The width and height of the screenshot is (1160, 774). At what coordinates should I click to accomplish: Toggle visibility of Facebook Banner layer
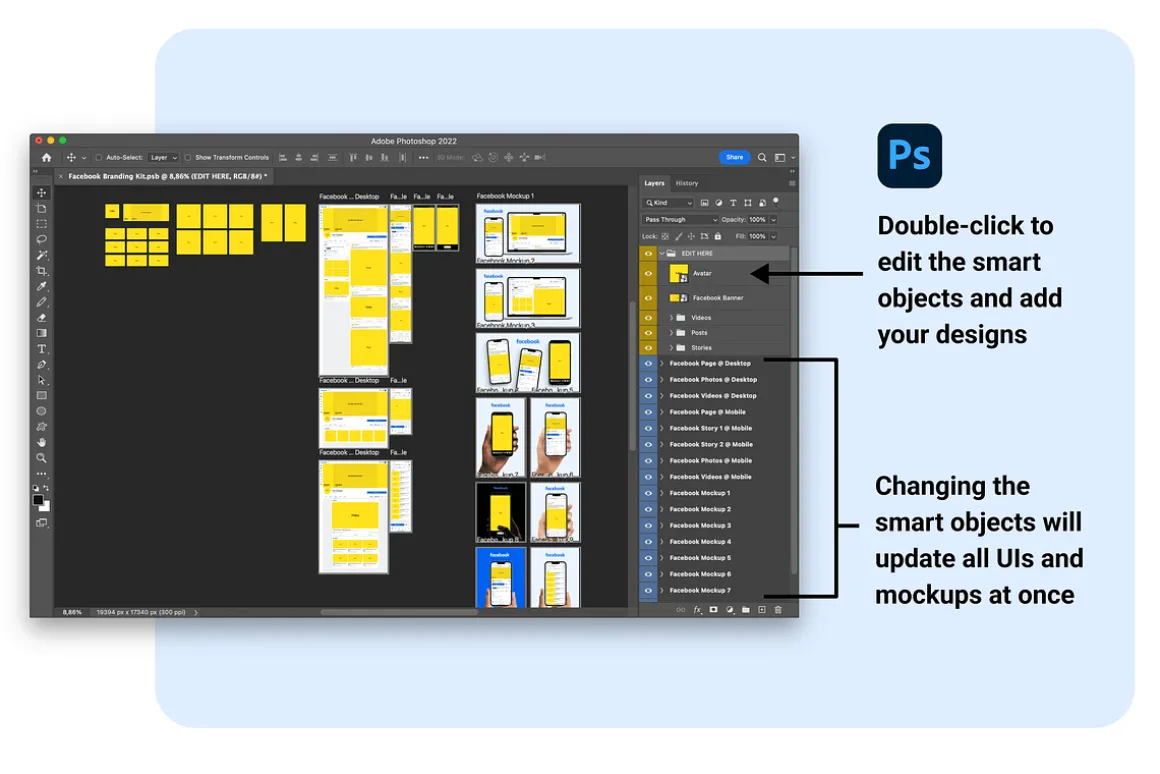(649, 297)
